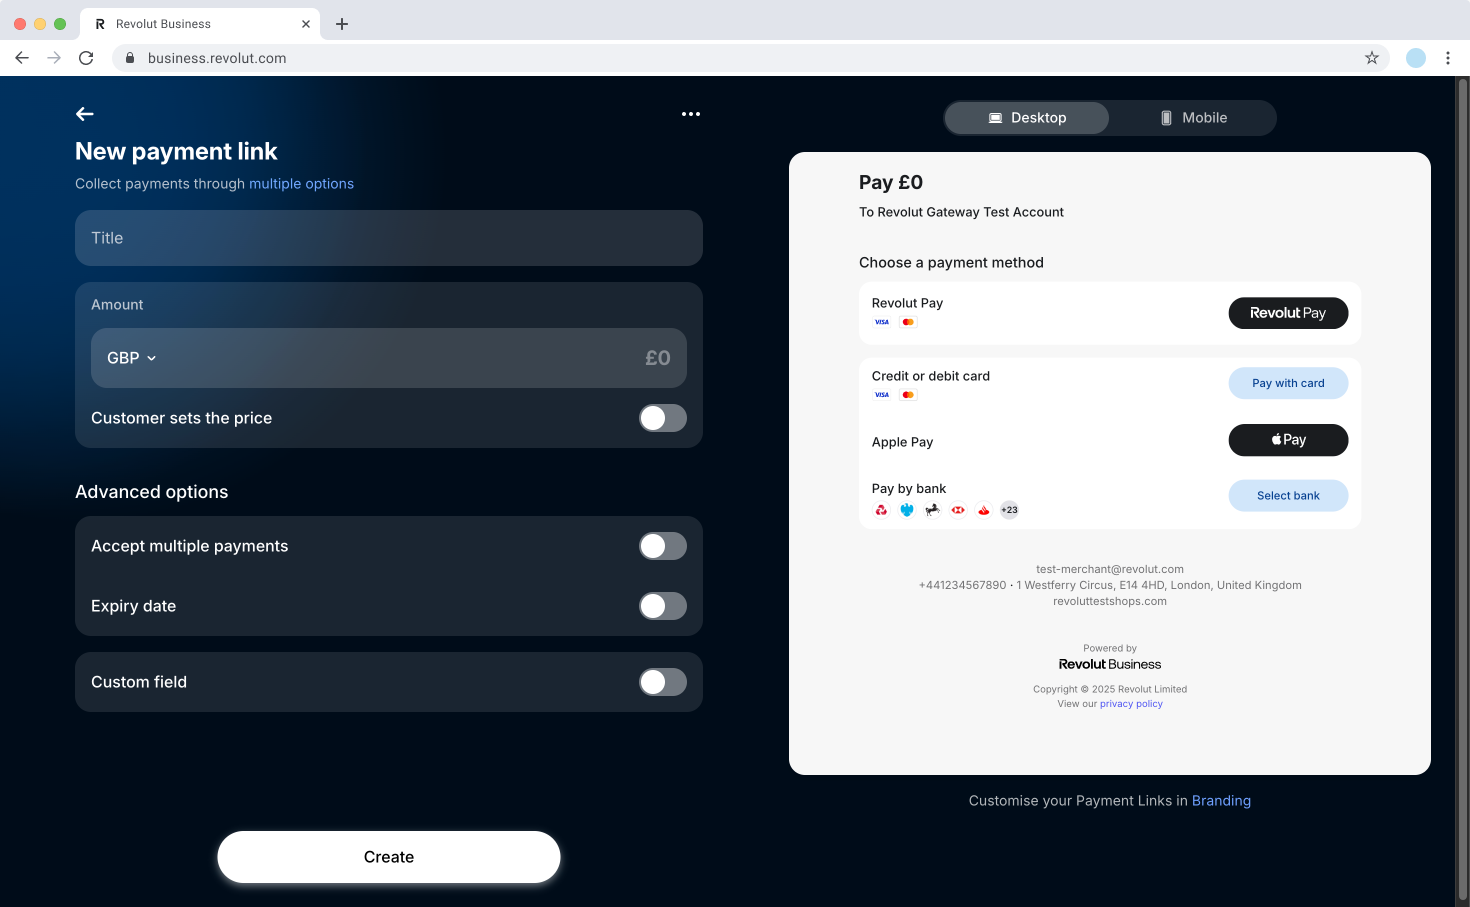This screenshot has width=1470, height=907.
Task: Click inside the Title input field
Action: click(388, 238)
